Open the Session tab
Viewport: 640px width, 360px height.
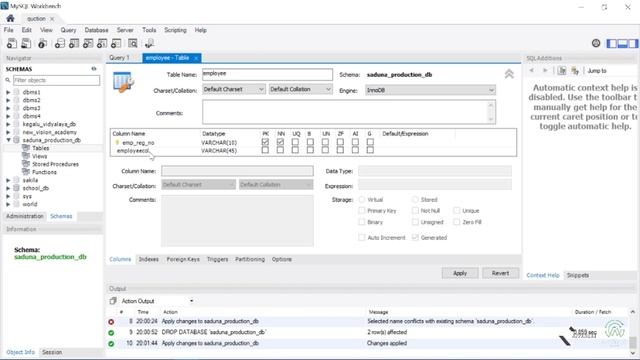pos(52,352)
